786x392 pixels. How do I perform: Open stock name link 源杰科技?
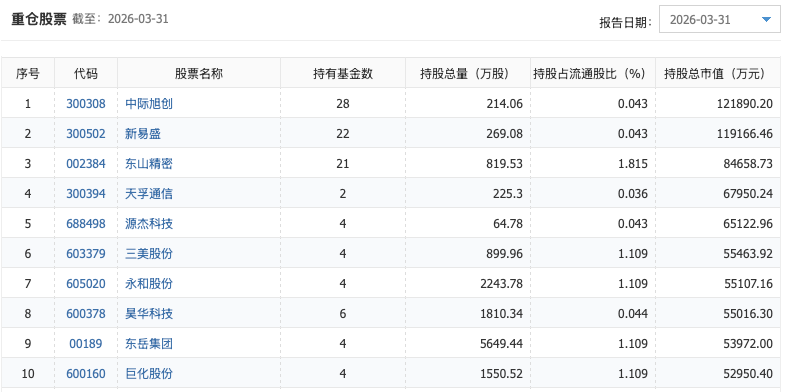(149, 224)
